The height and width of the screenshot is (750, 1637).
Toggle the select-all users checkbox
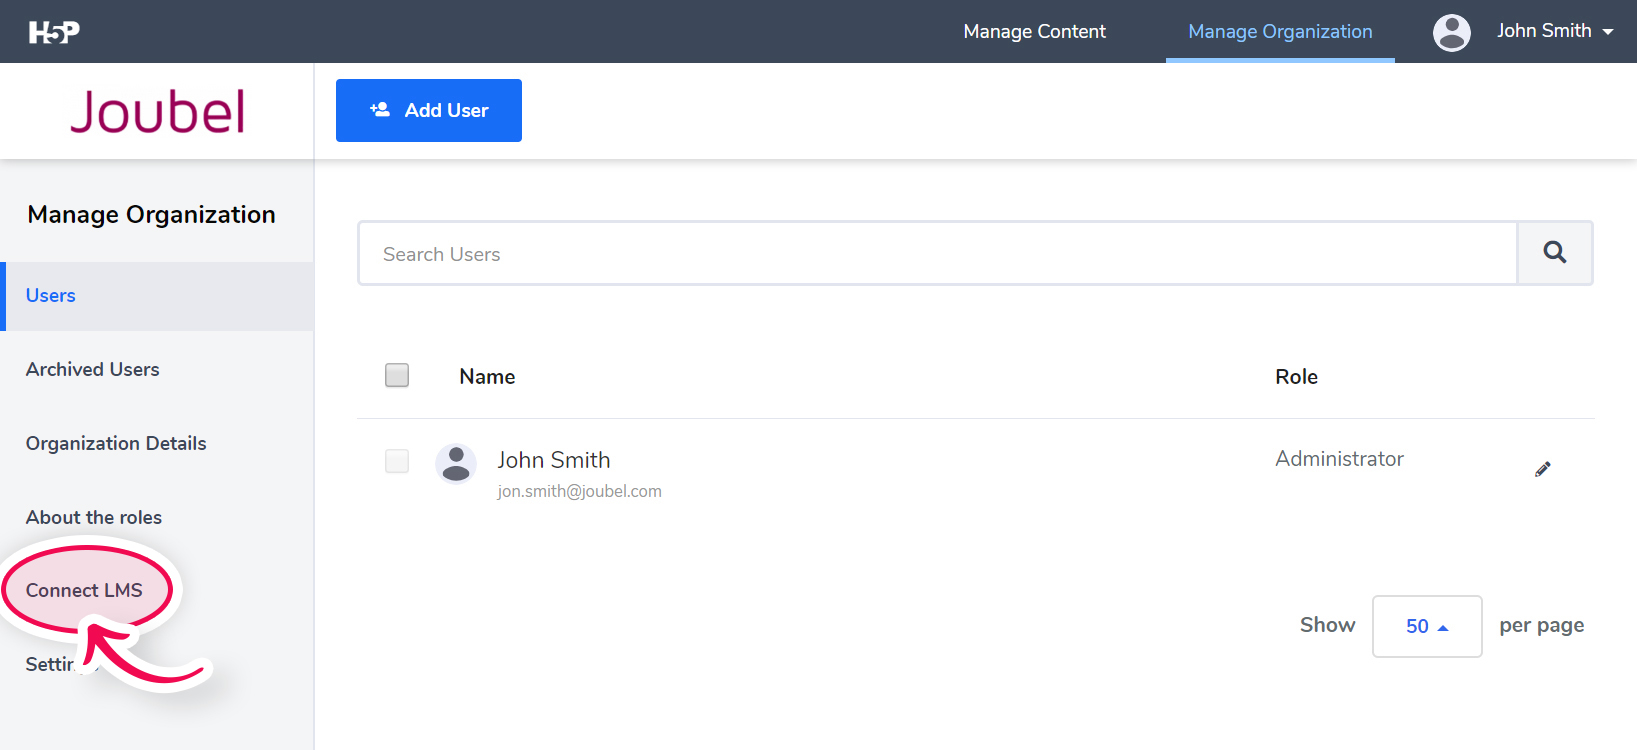(397, 375)
